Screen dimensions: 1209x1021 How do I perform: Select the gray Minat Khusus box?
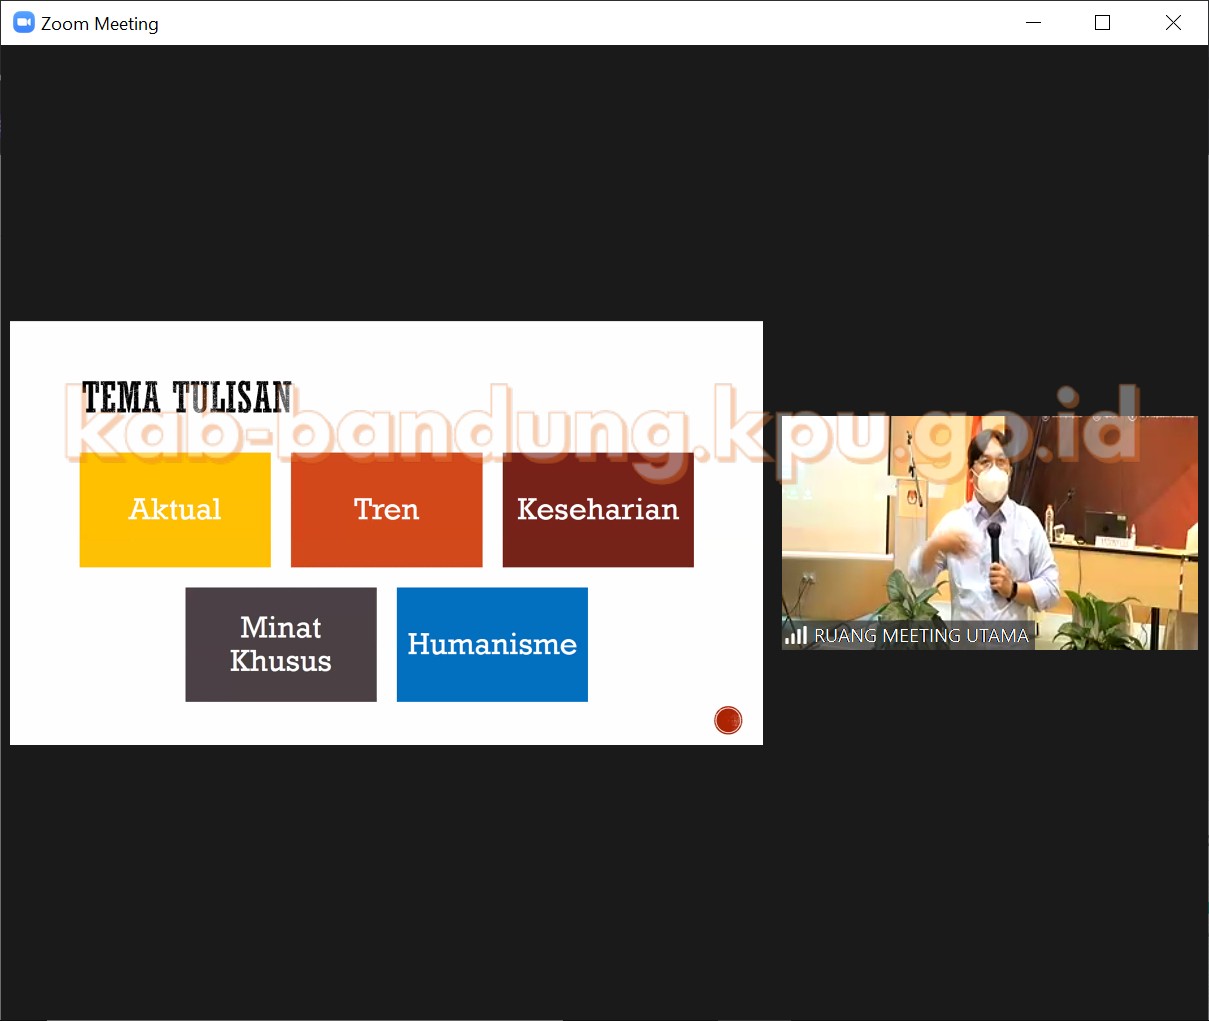coord(281,644)
